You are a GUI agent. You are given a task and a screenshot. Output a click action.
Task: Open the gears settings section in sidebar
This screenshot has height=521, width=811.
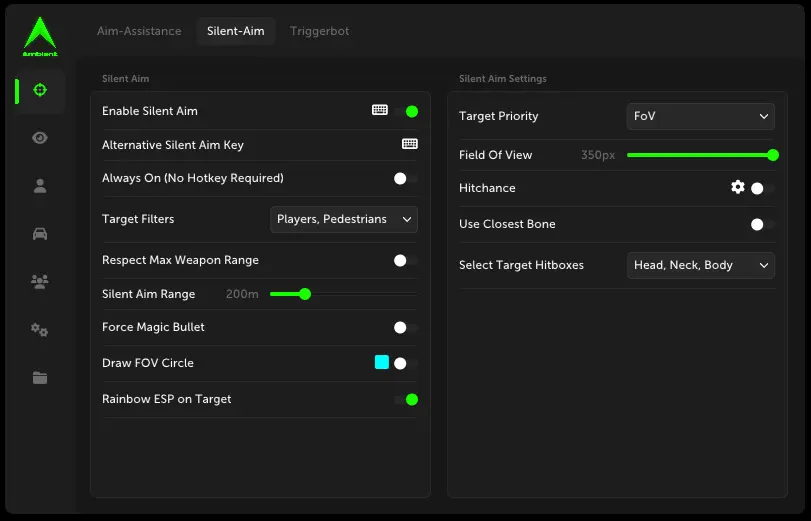[x=40, y=330]
